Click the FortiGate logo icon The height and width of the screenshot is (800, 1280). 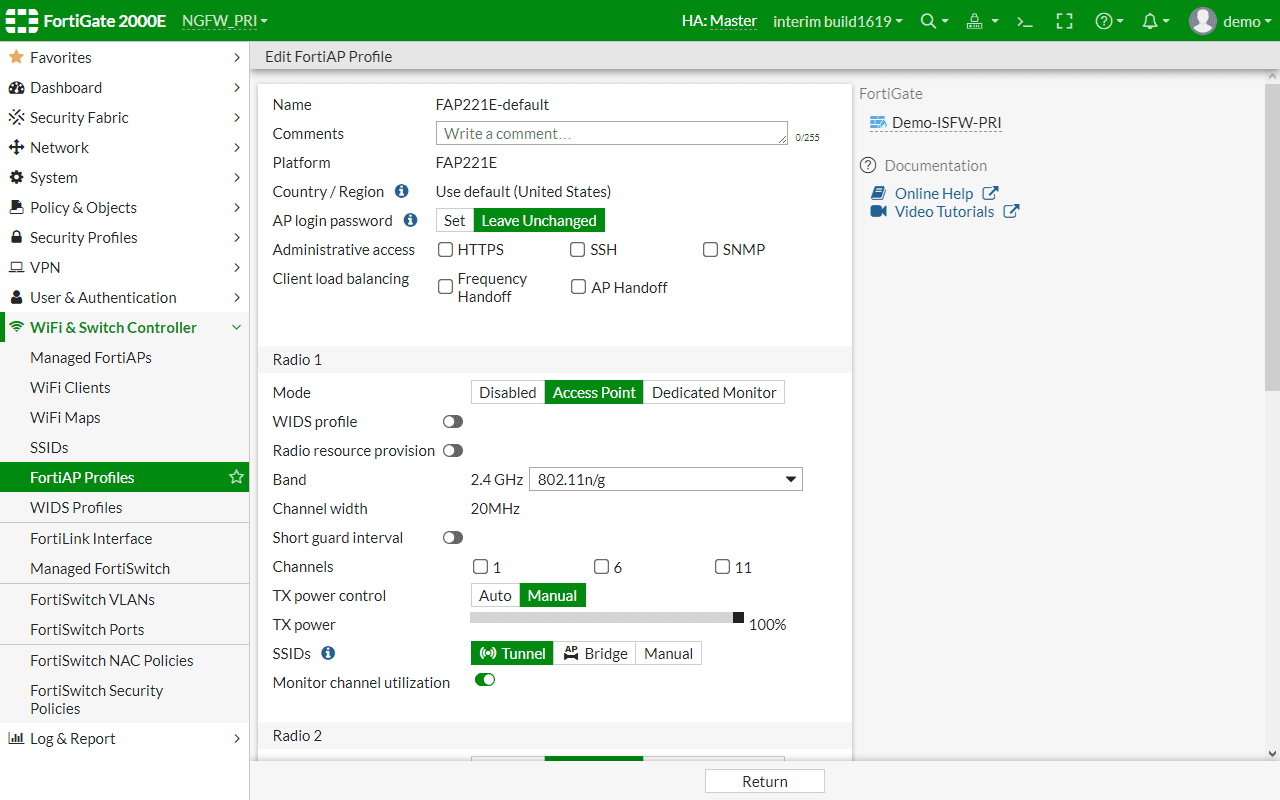21,21
